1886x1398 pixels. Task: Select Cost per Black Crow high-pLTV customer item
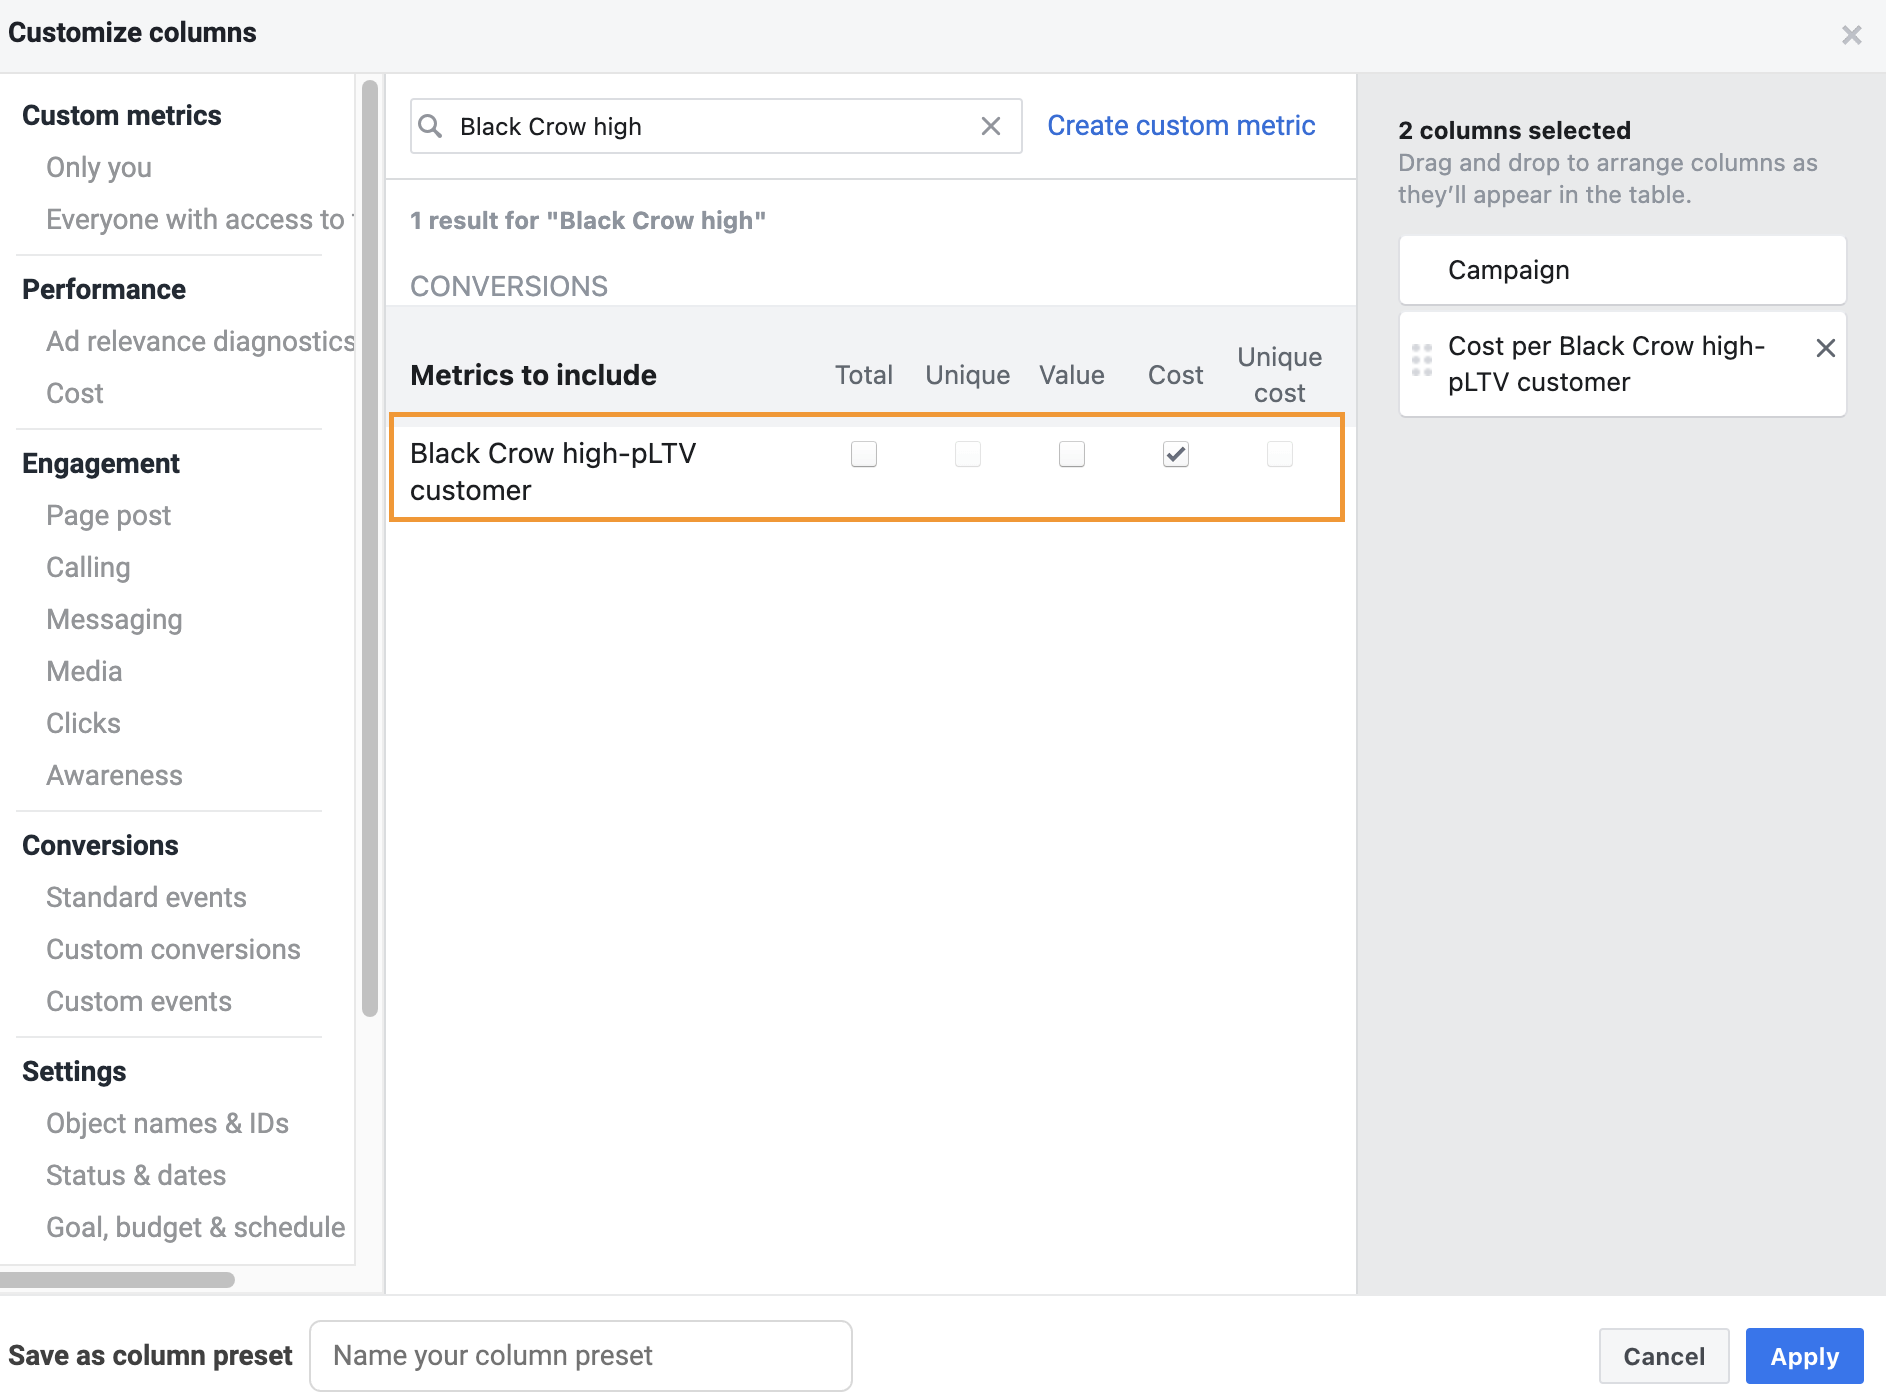pyautogui.click(x=1622, y=364)
